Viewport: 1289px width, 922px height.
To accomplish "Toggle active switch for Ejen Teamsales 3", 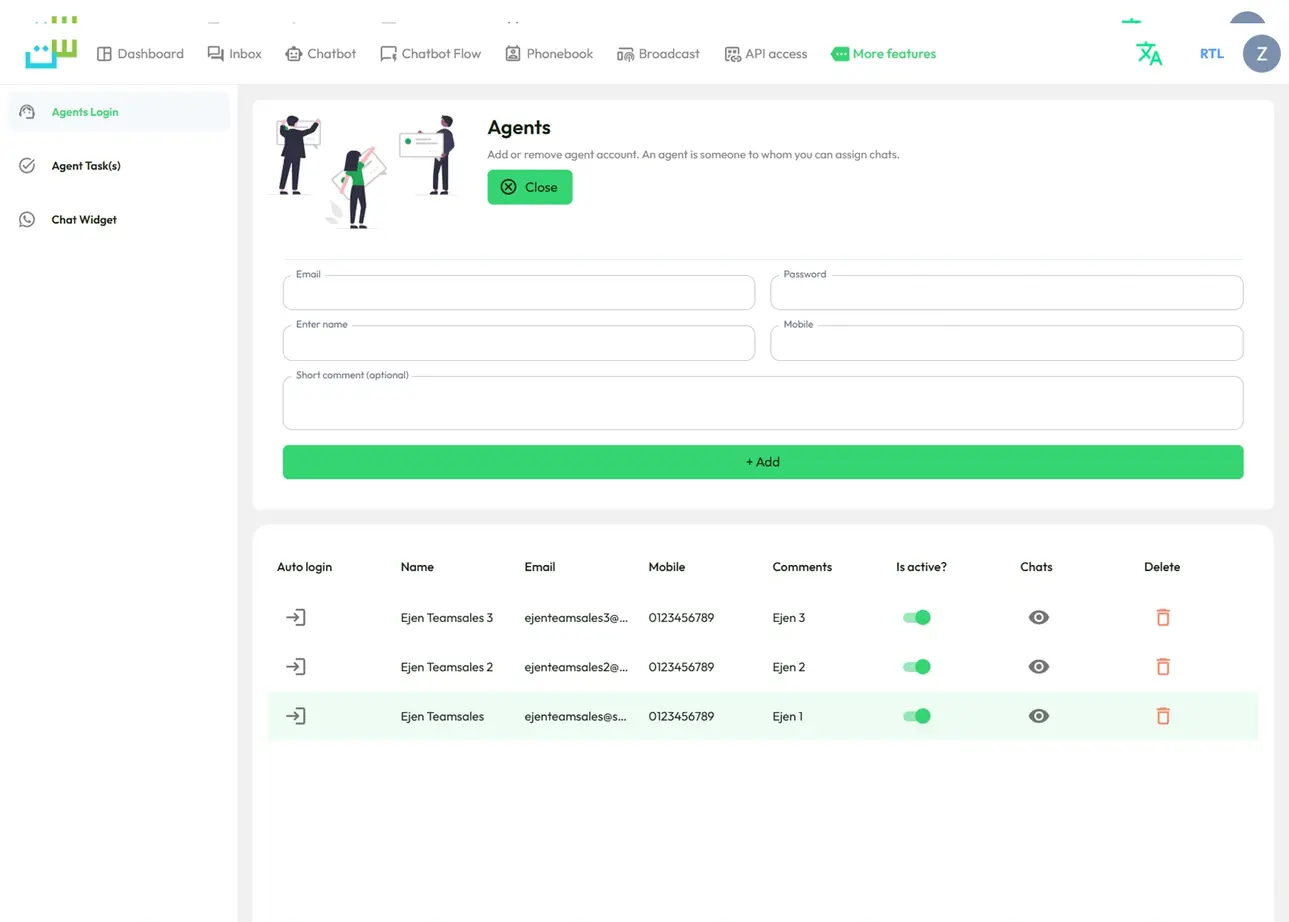I will 917,617.
